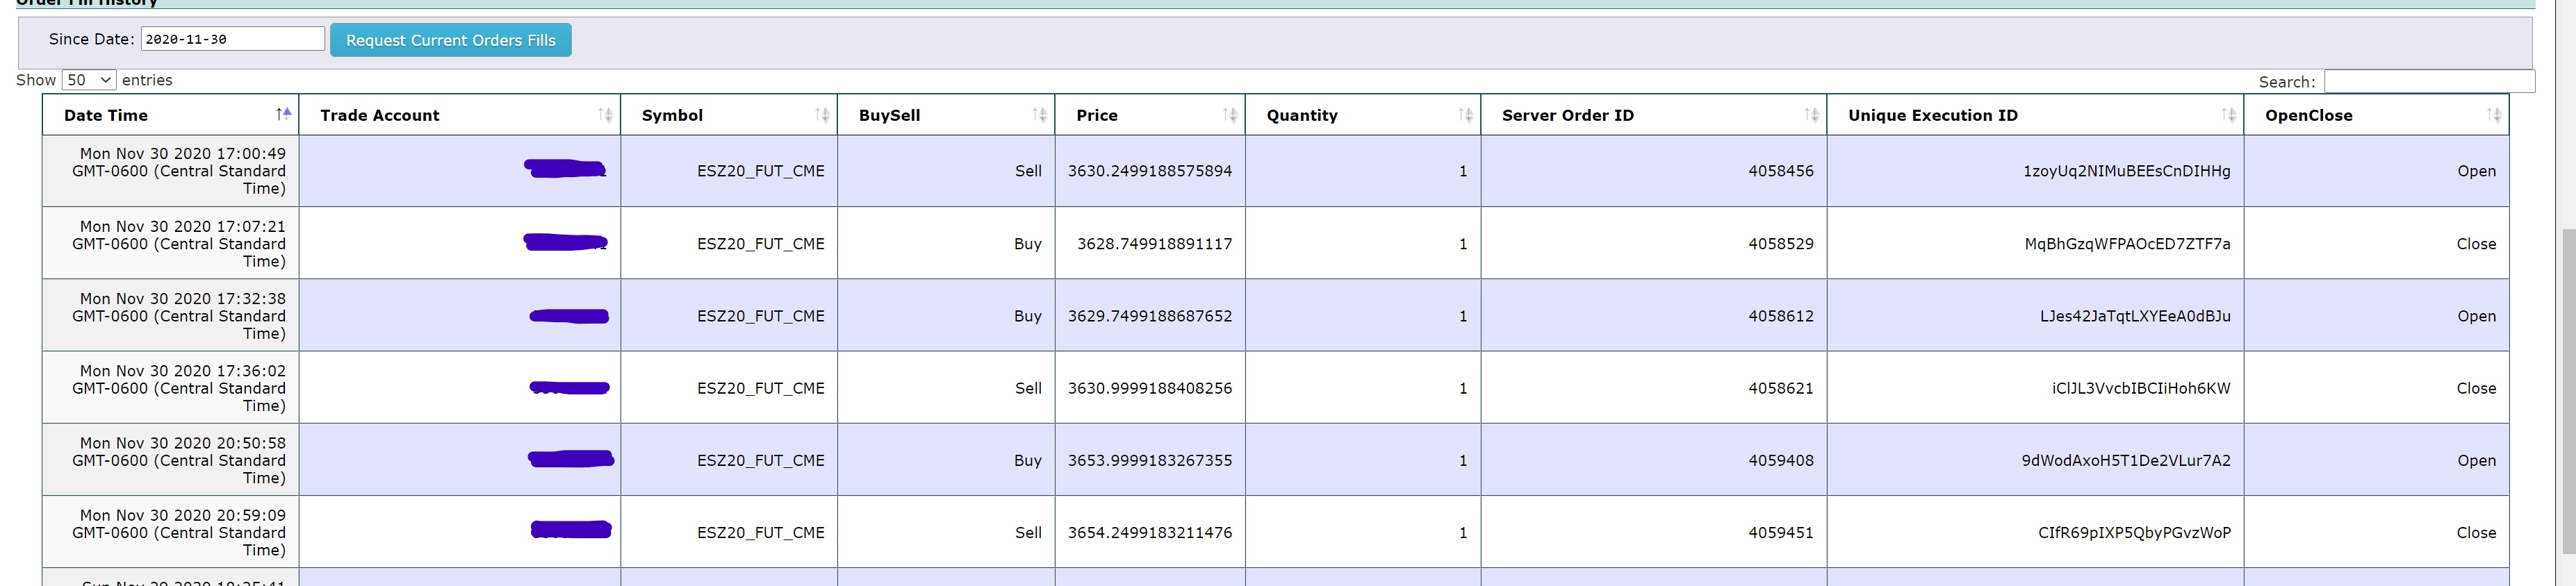Select the 17:36:02 date time cell
The width and height of the screenshot is (2576, 586).
(x=171, y=388)
